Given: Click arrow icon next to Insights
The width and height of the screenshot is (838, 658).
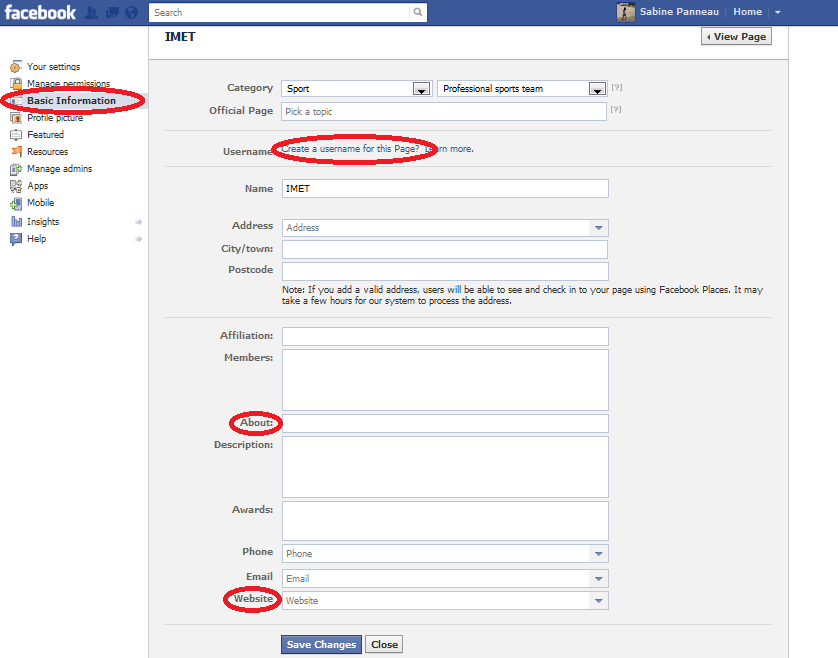Looking at the screenshot, I should tap(139, 222).
